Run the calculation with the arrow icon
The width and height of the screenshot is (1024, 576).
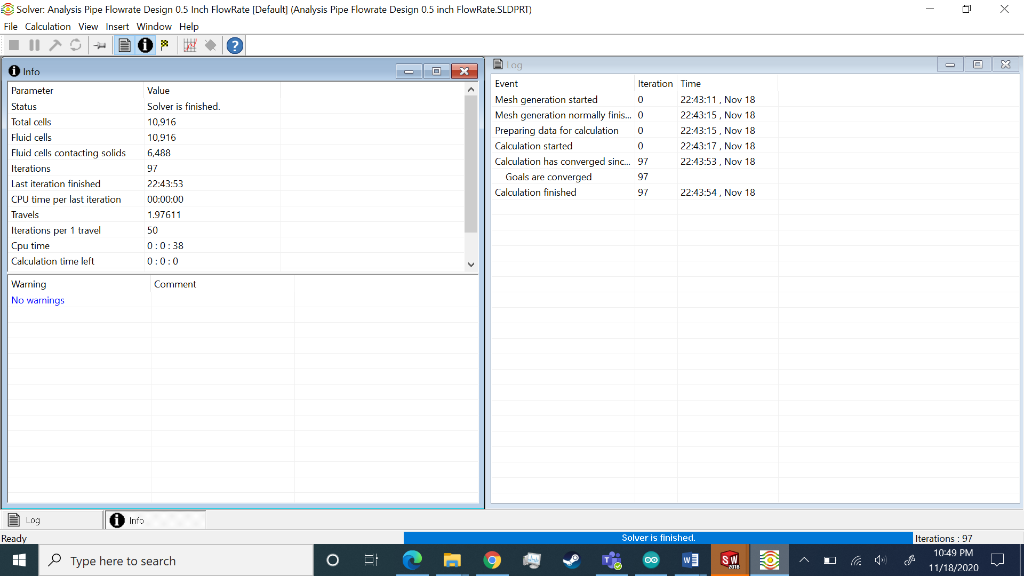(56, 44)
